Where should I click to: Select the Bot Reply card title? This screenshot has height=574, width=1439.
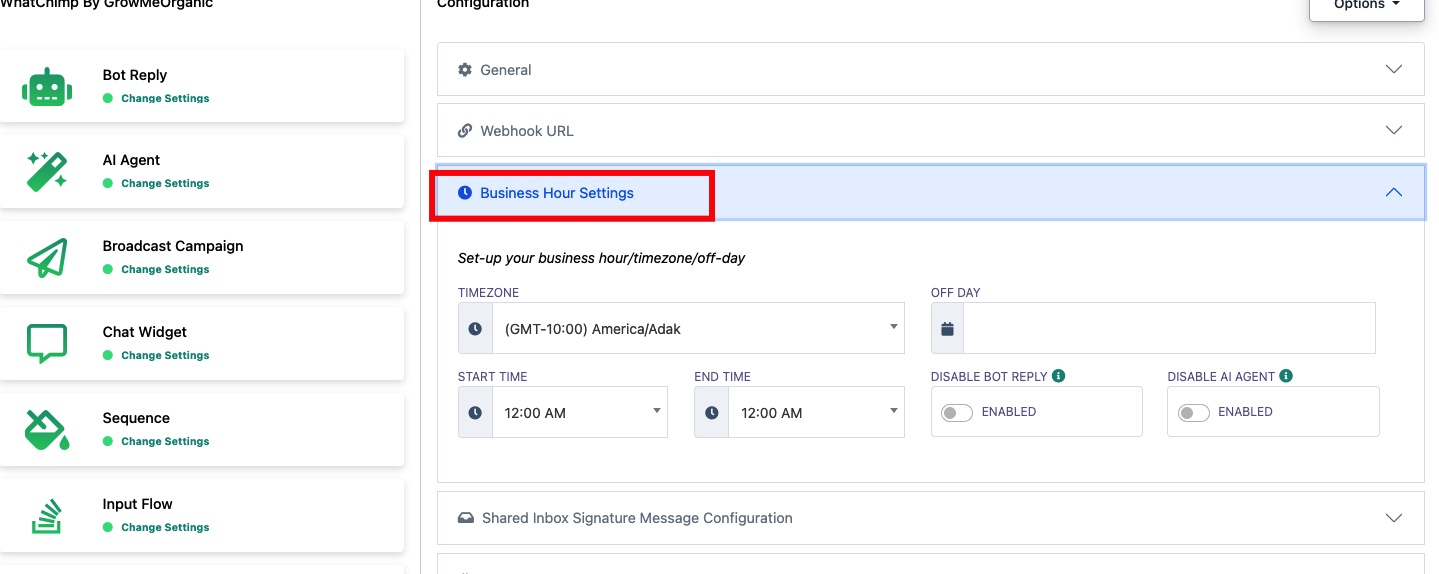(x=135, y=75)
